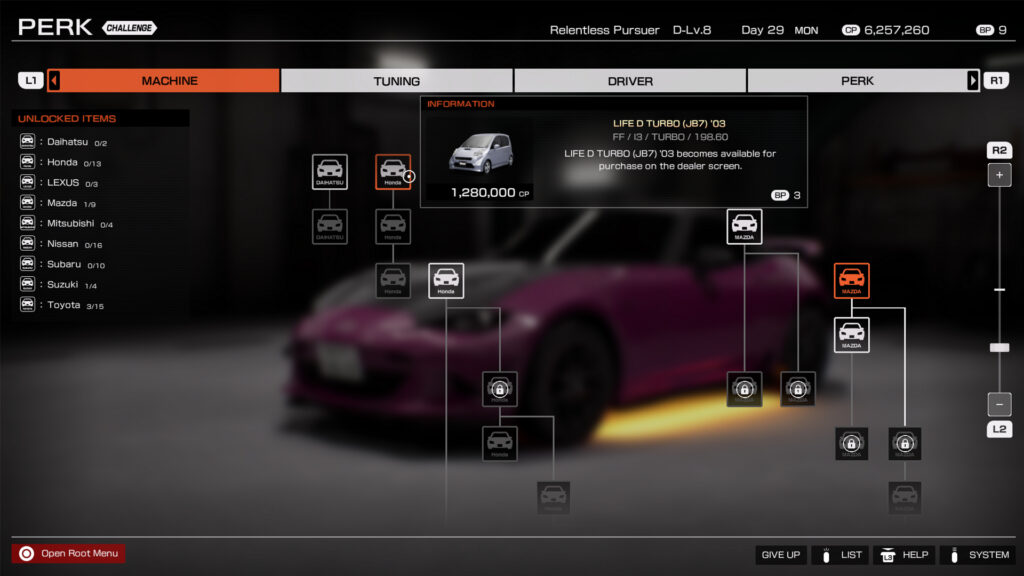Select the white Mazda node below the orange one
Screen dimensions: 1024x576
tap(851, 334)
